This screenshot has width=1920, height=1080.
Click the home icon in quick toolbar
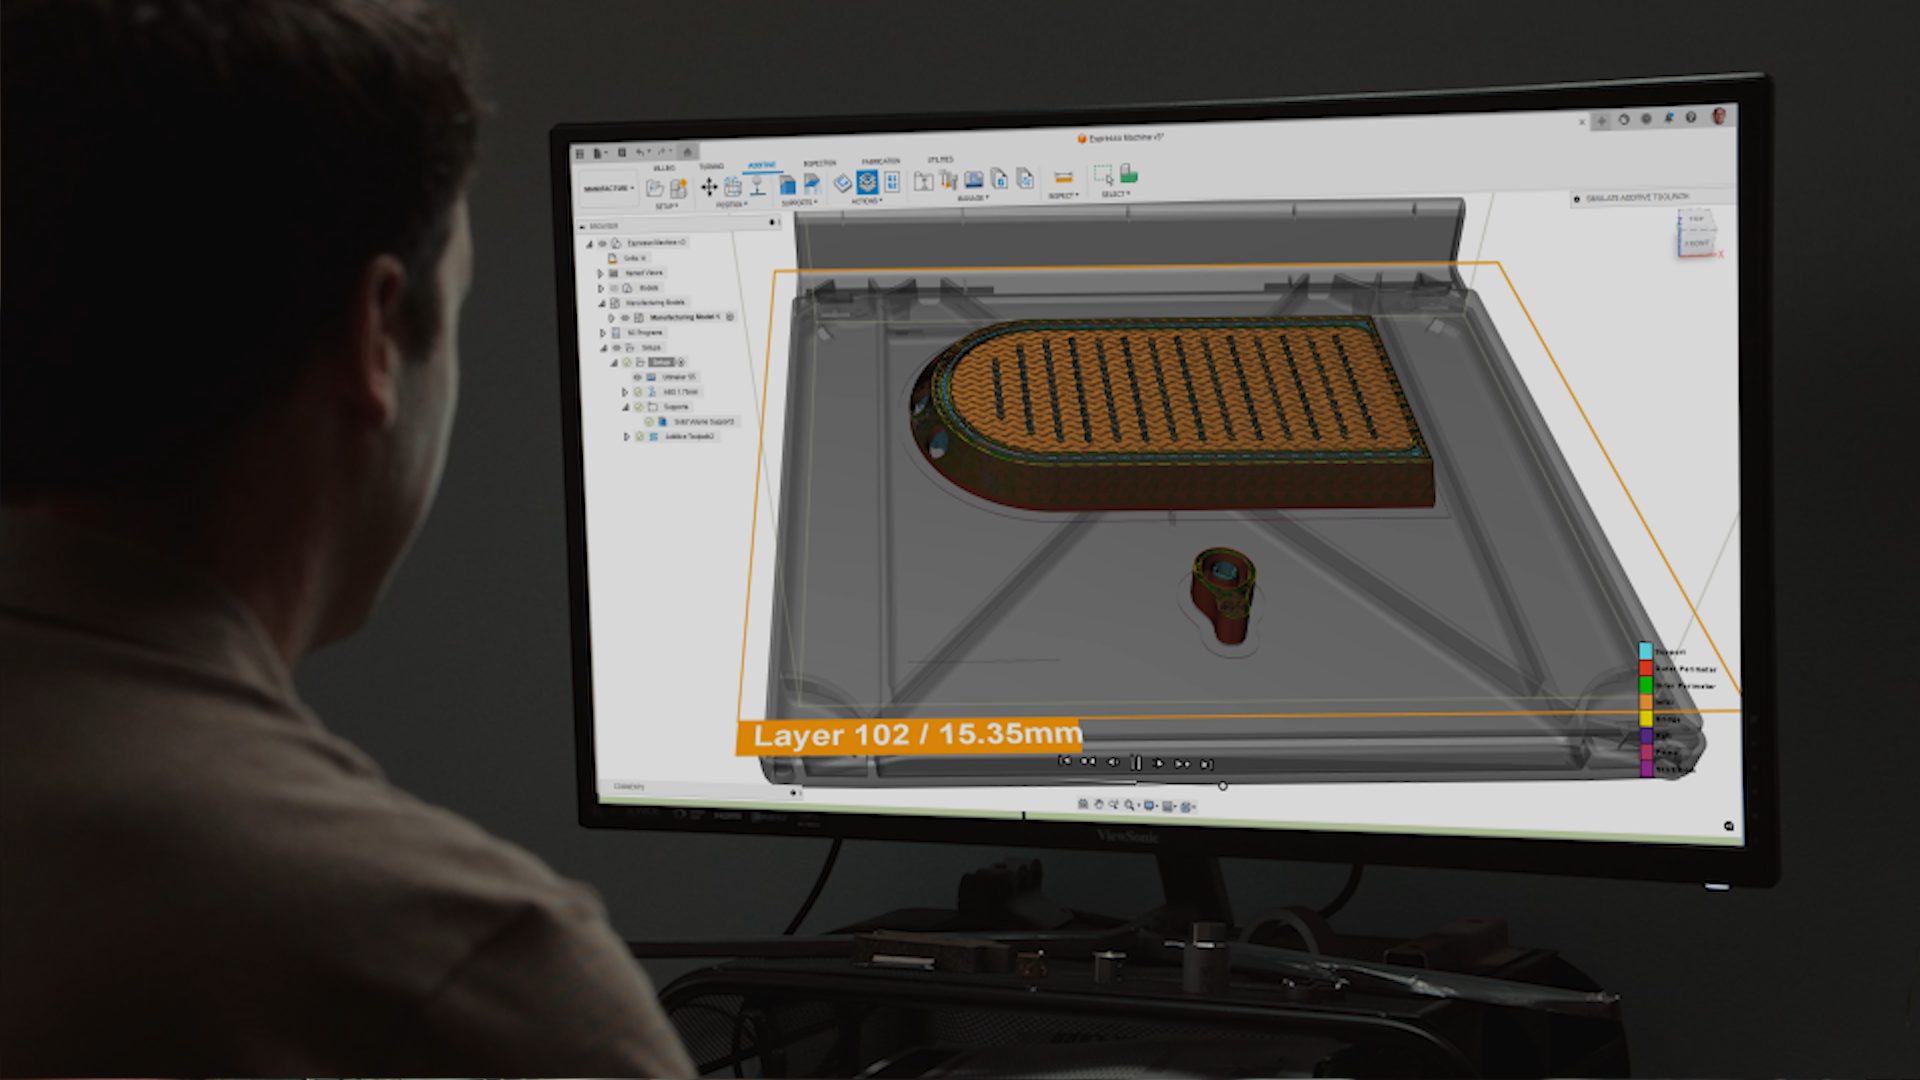(687, 152)
